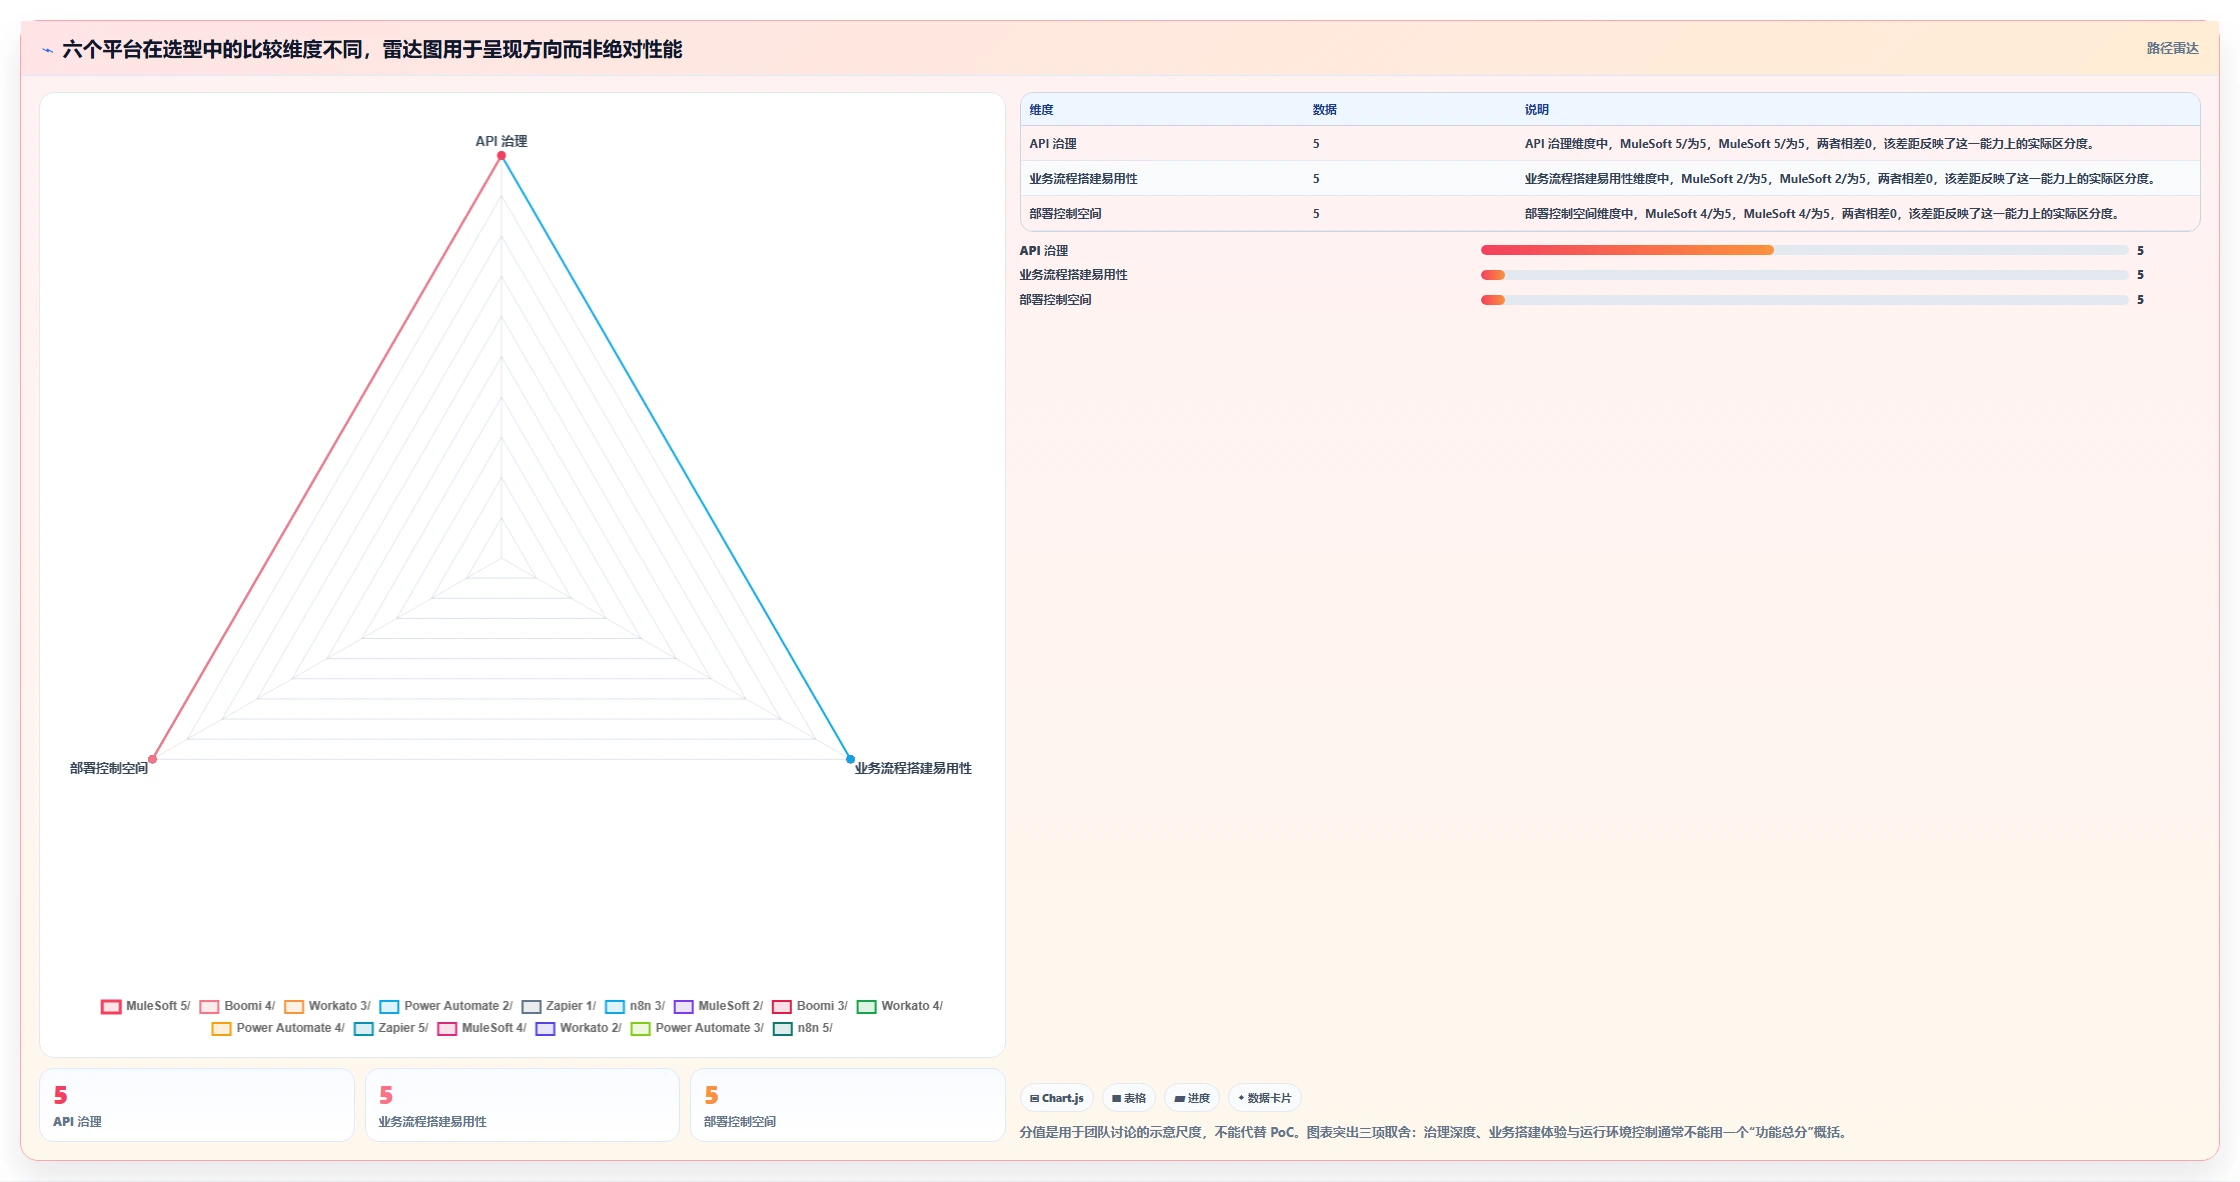This screenshot has height=1182, width=2240.
Task: Click the 部署控制空间维度中 description cell
Action: [1858, 214]
